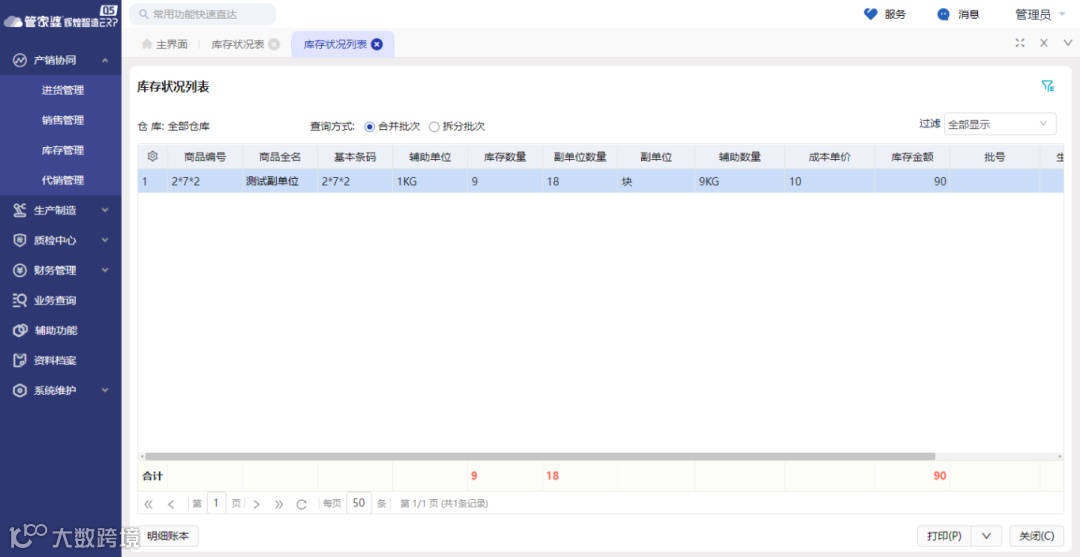
Task: Switch to 库存状况表 tab
Action: pos(238,44)
